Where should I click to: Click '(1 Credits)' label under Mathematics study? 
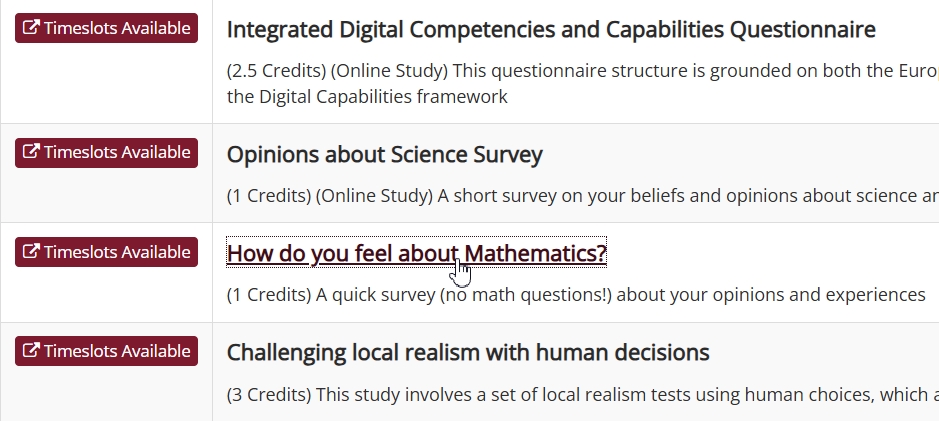click(x=269, y=295)
